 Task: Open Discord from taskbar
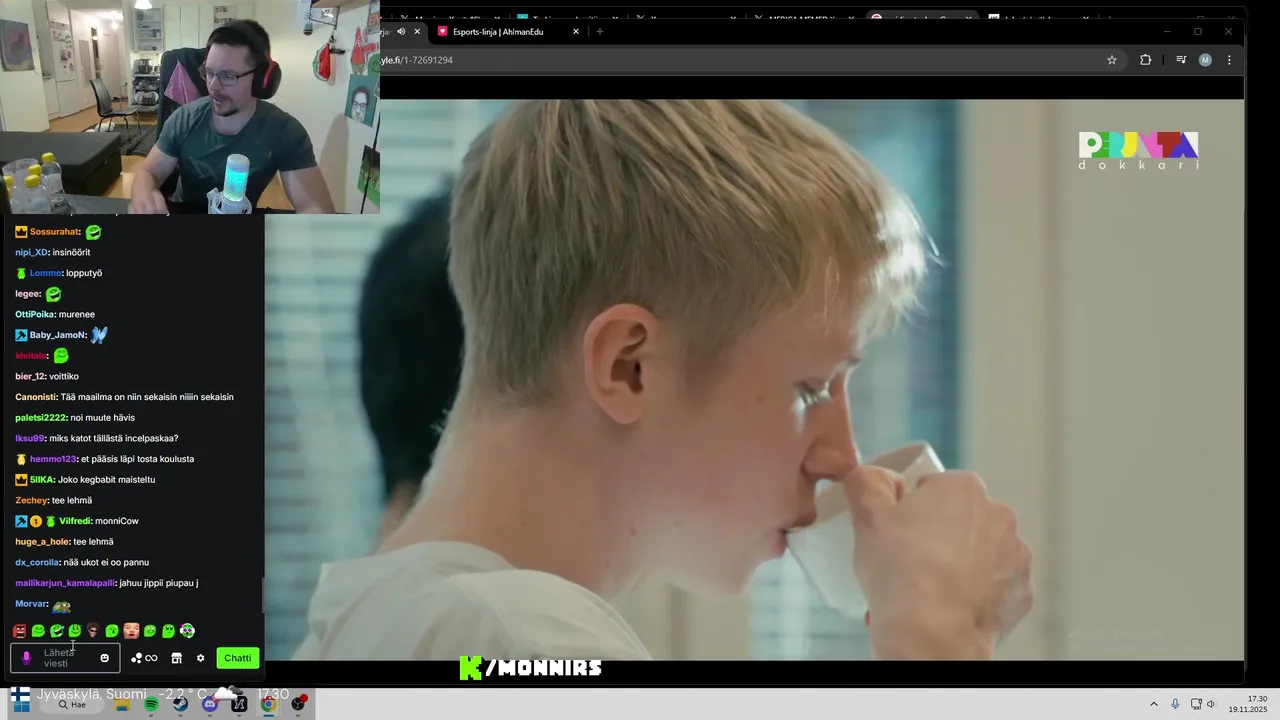pos(209,705)
